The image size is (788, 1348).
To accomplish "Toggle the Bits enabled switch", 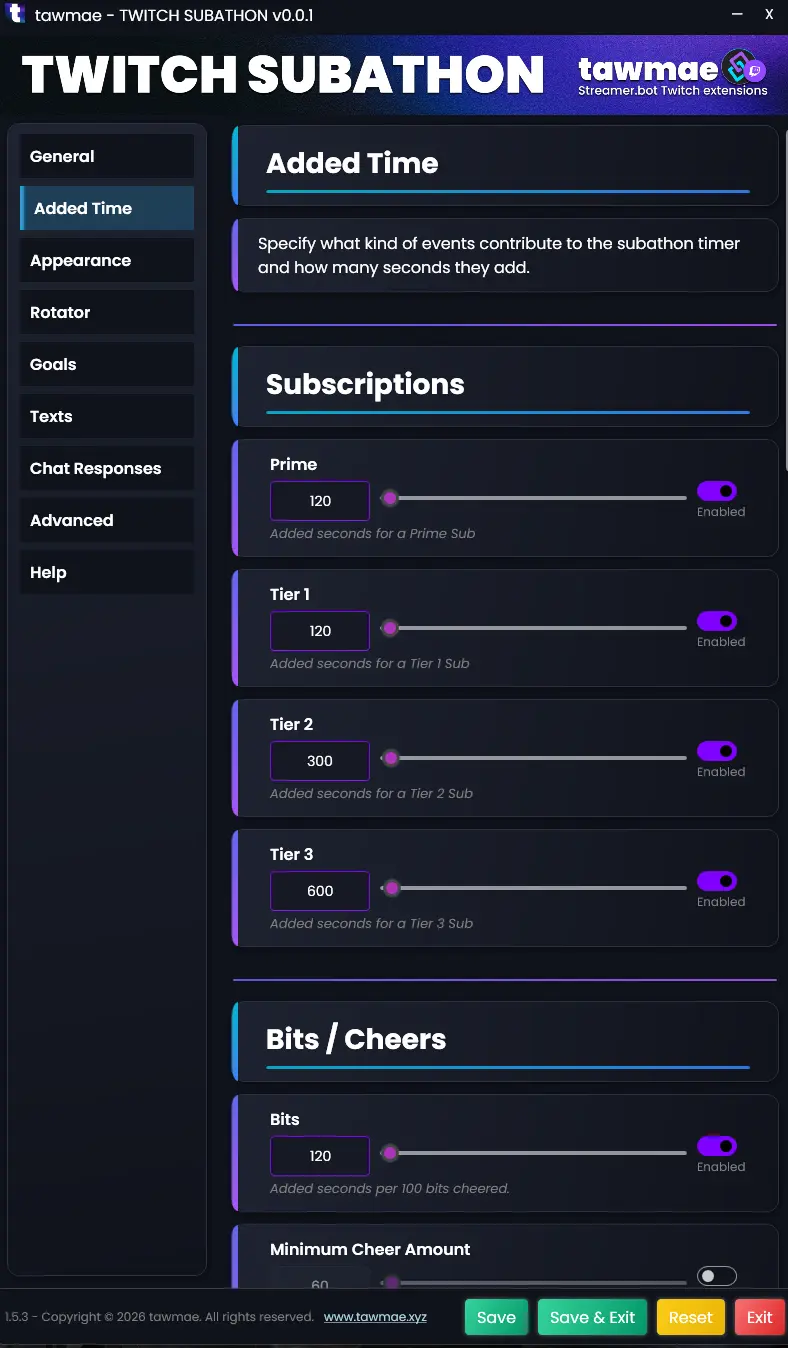I will tap(717, 1146).
